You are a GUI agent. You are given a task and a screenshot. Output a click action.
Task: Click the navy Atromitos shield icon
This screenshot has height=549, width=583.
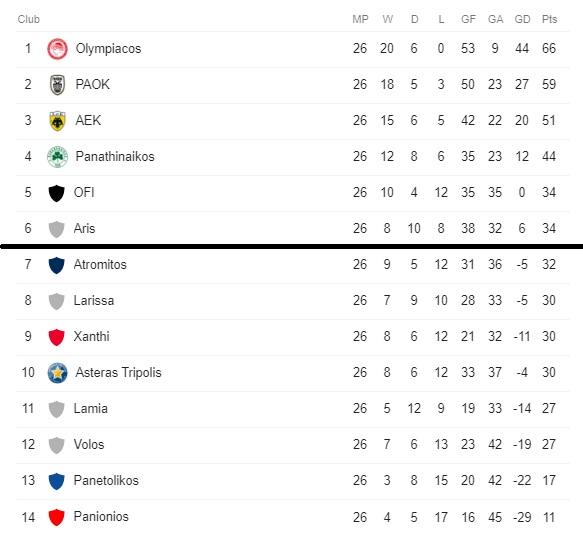coord(57,265)
